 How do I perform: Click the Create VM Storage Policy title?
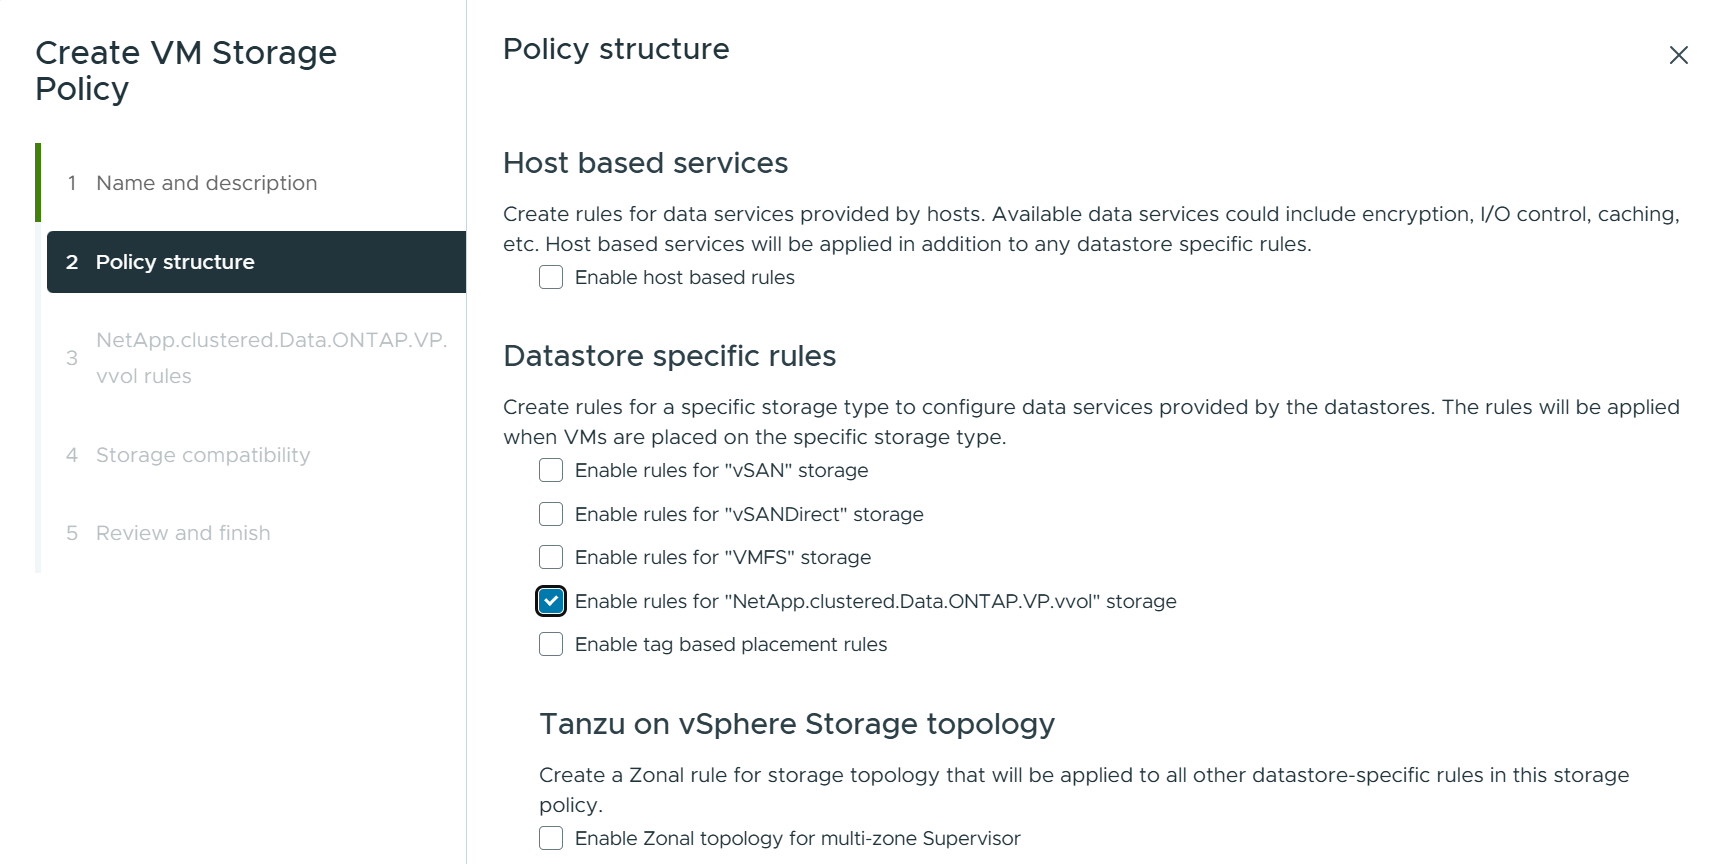pyautogui.click(x=186, y=70)
